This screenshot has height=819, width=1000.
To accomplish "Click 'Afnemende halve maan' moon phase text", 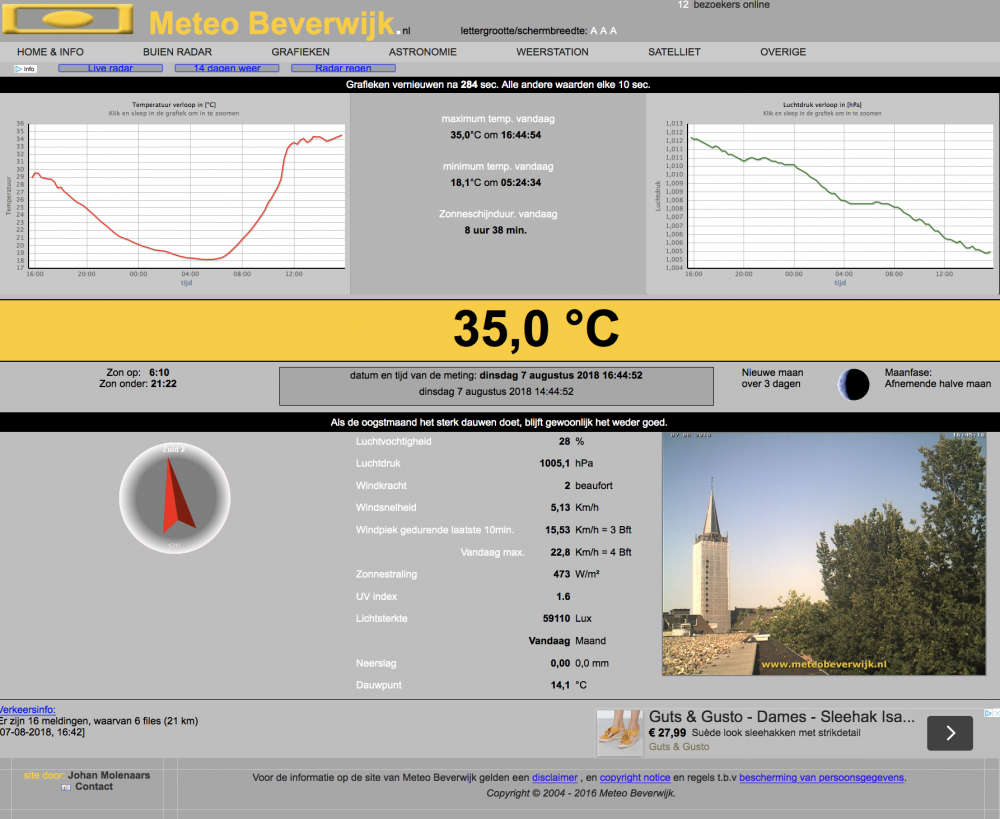I will point(938,384).
